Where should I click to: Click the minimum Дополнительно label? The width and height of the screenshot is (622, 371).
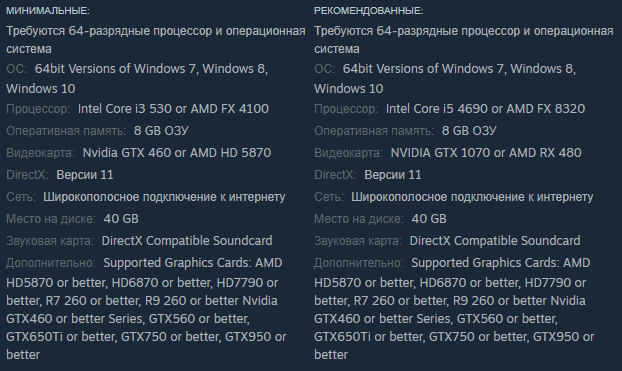pos(50,263)
